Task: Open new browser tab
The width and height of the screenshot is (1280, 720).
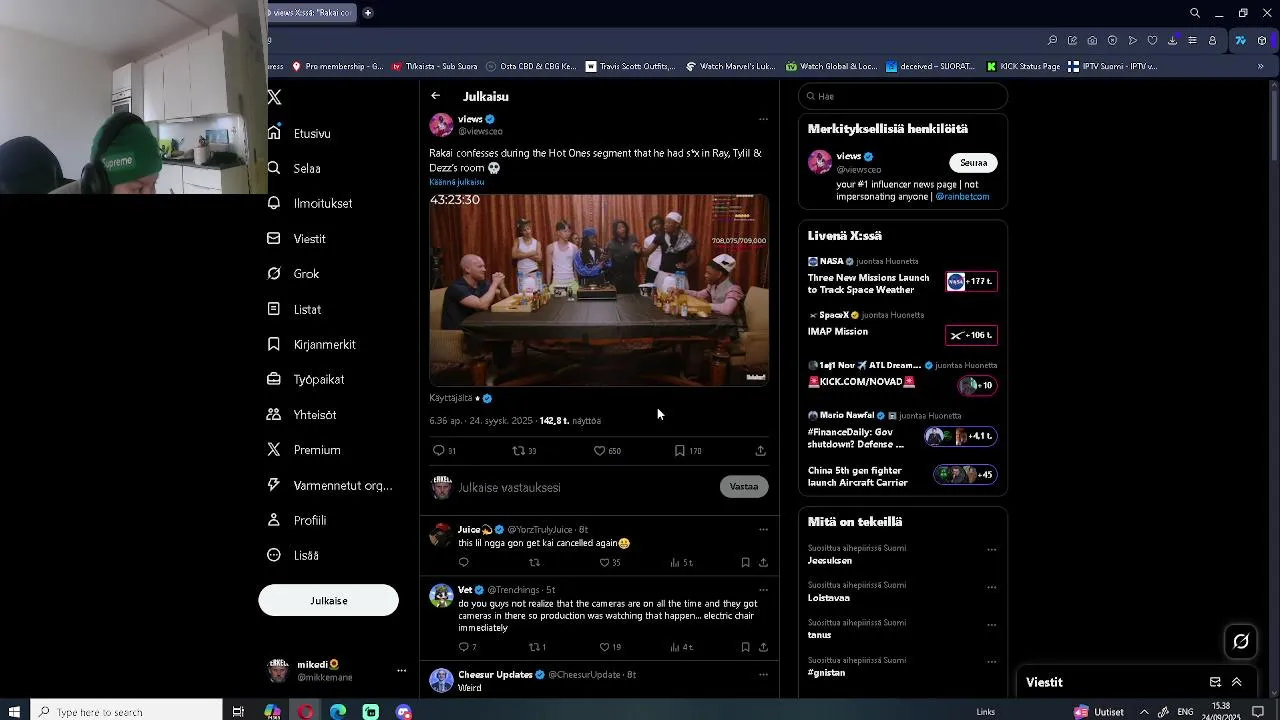Action: (x=368, y=13)
